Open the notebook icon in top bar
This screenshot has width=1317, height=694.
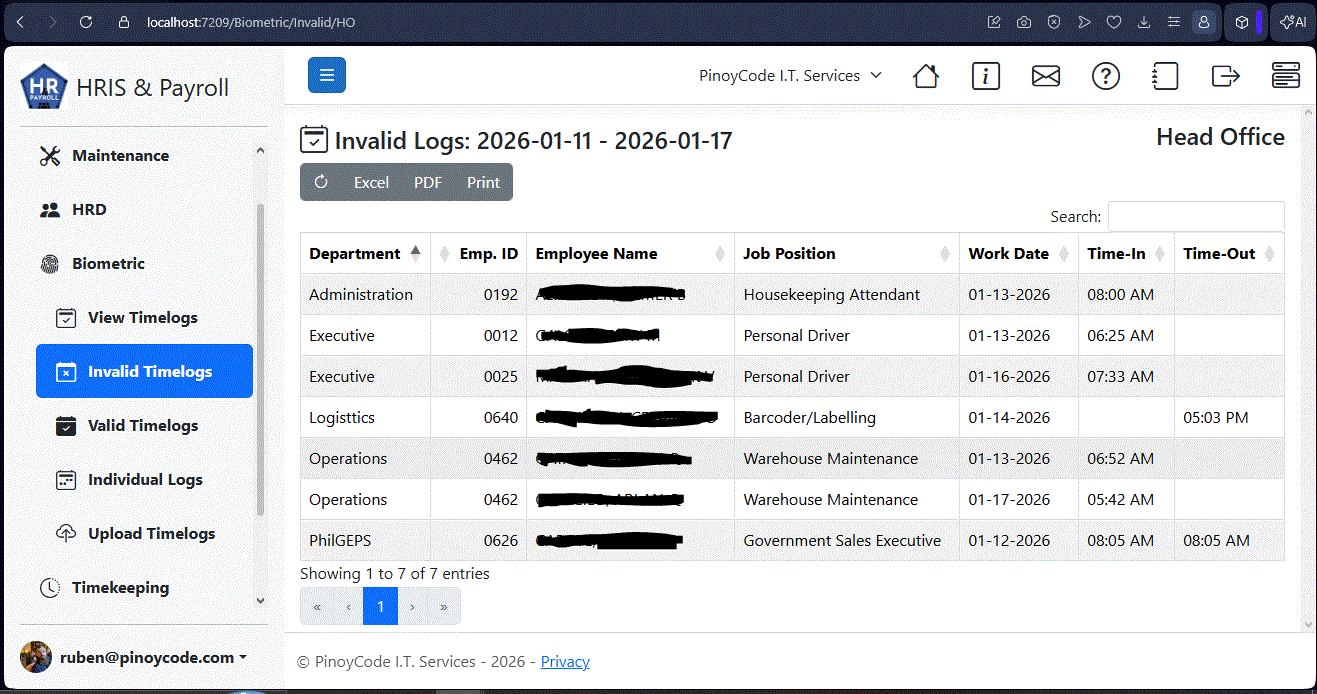click(x=1165, y=76)
